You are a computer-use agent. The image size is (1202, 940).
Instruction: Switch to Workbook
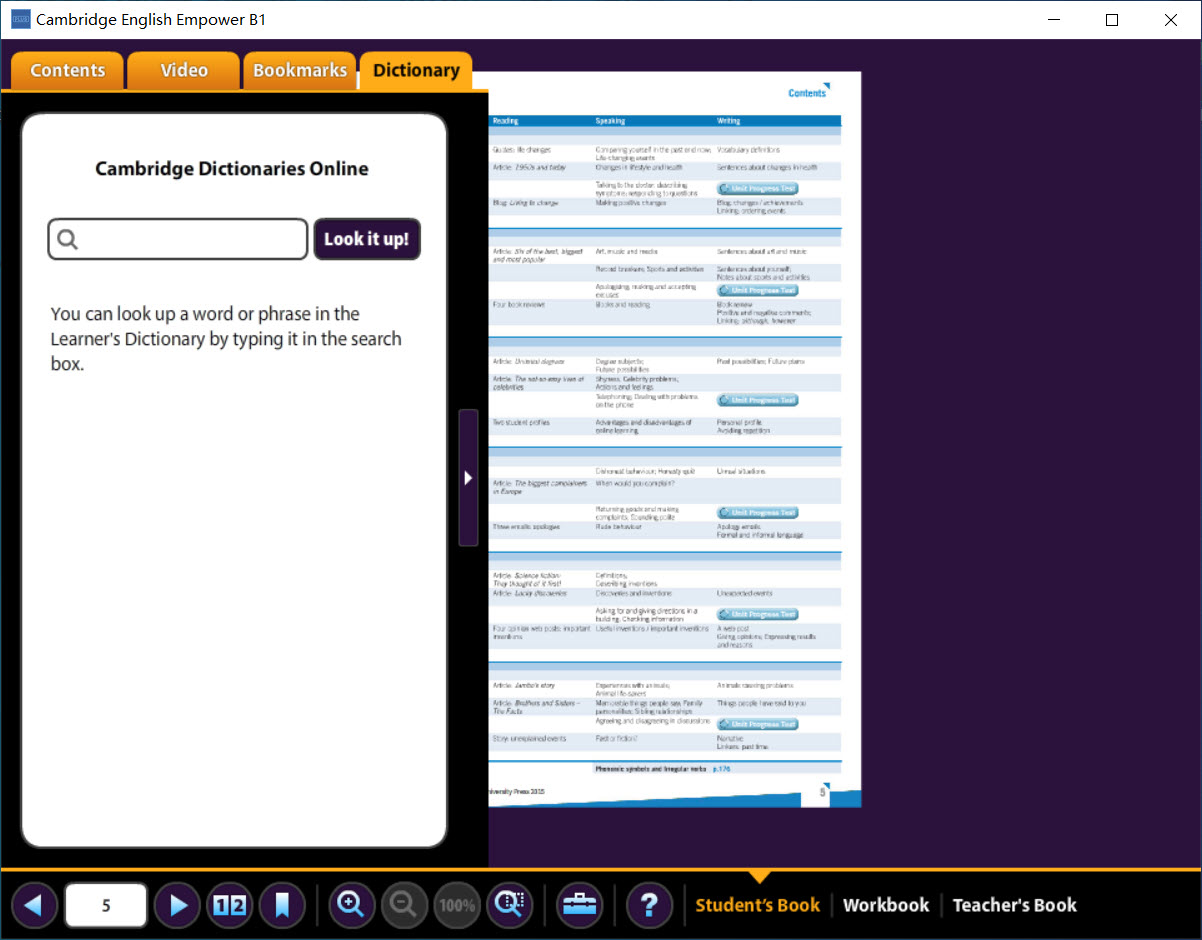[x=886, y=905]
